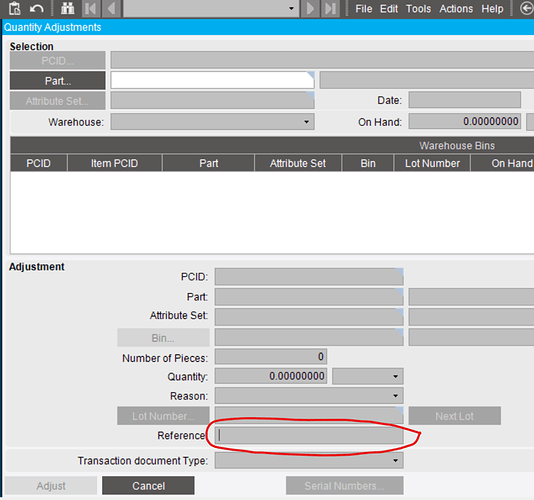Go to previous record arrow icon
The width and height of the screenshot is (534, 500).
tap(111, 9)
